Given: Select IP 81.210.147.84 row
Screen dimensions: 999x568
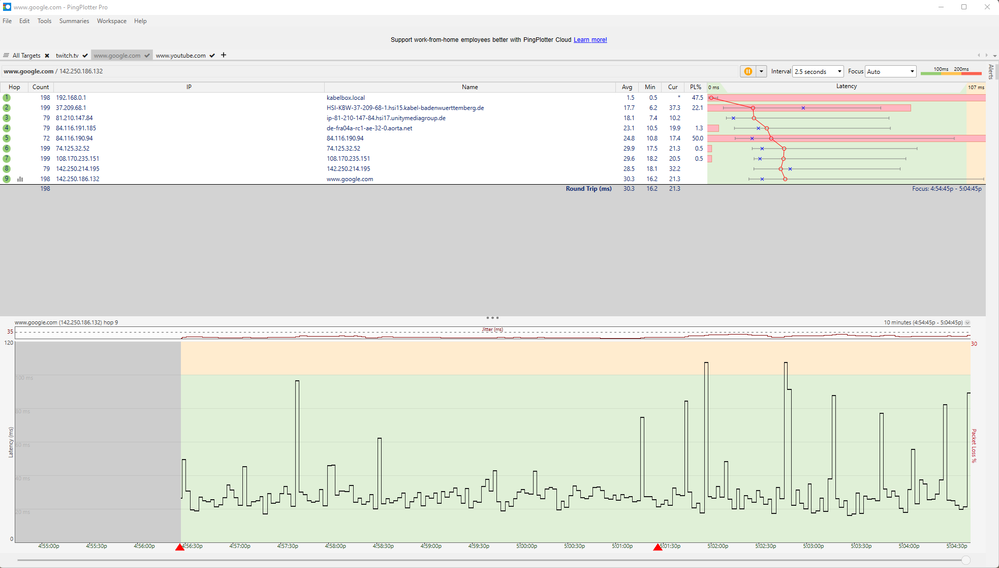Looking at the screenshot, I should point(74,118).
